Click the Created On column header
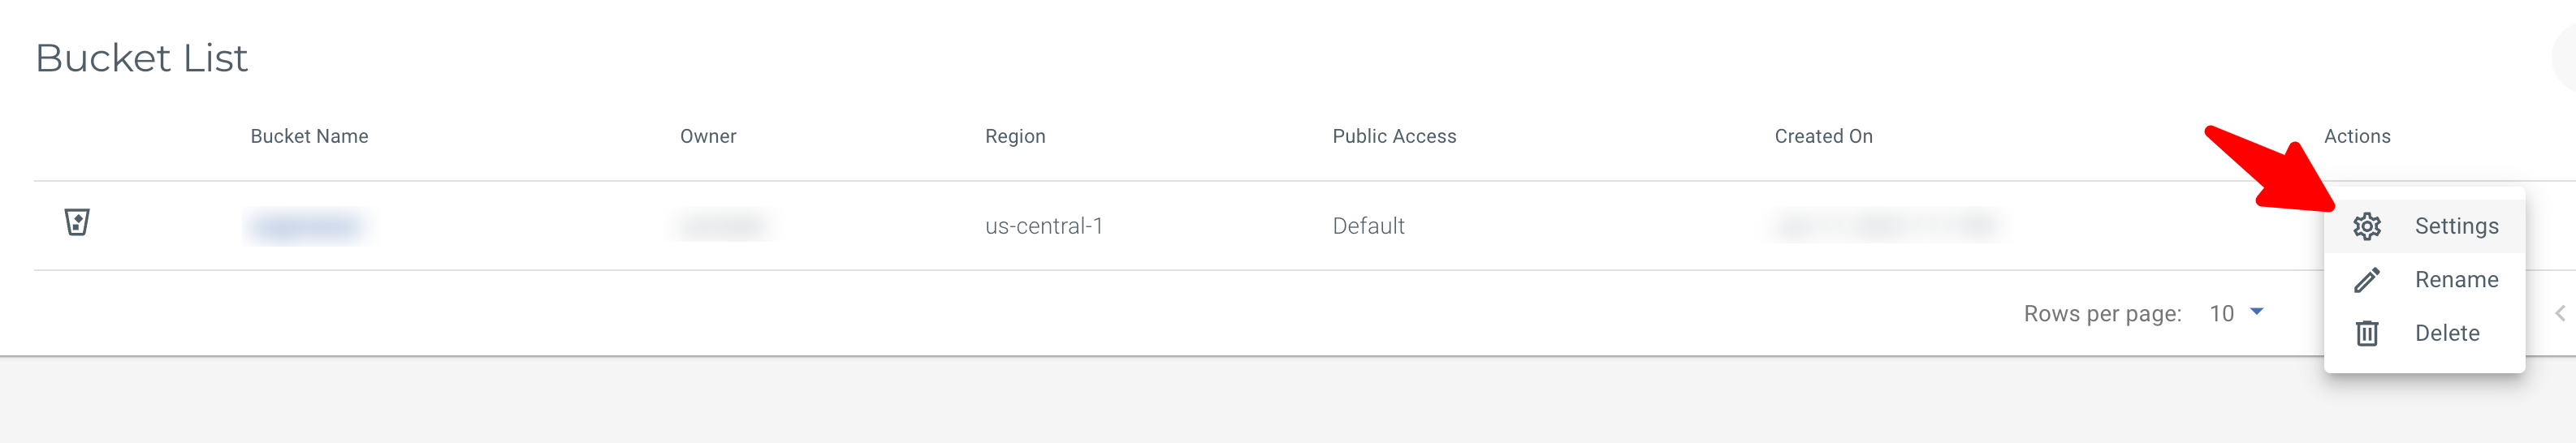2576x443 pixels. pyautogui.click(x=1823, y=136)
